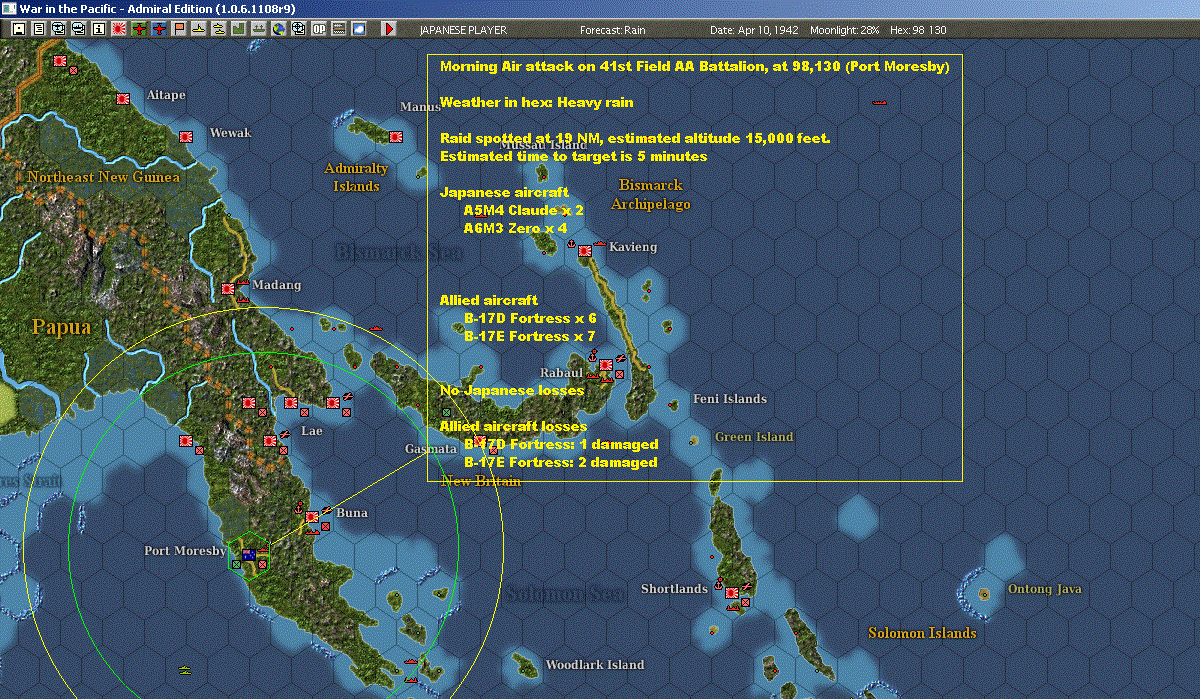Select the Japanese base flag at Kavieng
Screen dimensions: 1200x699
click(x=585, y=251)
